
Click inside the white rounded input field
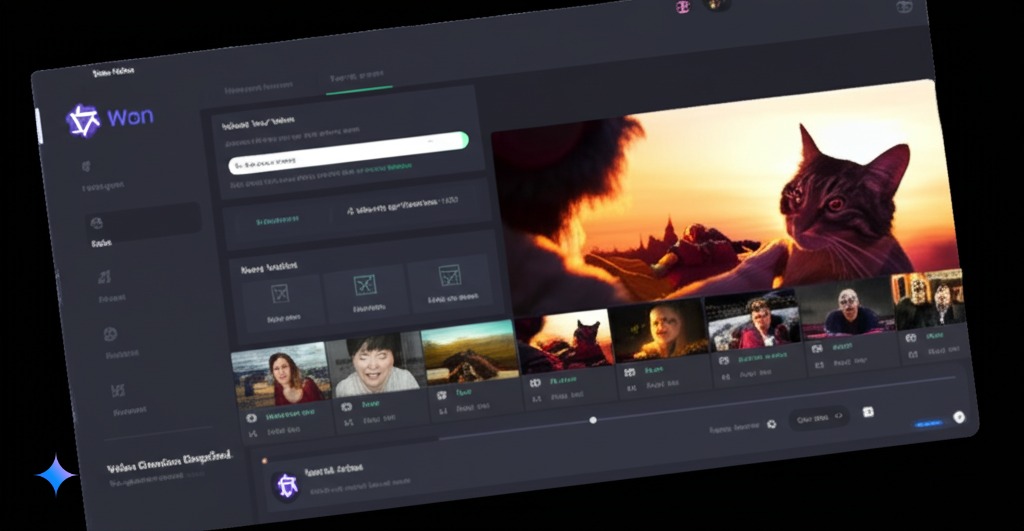point(347,152)
